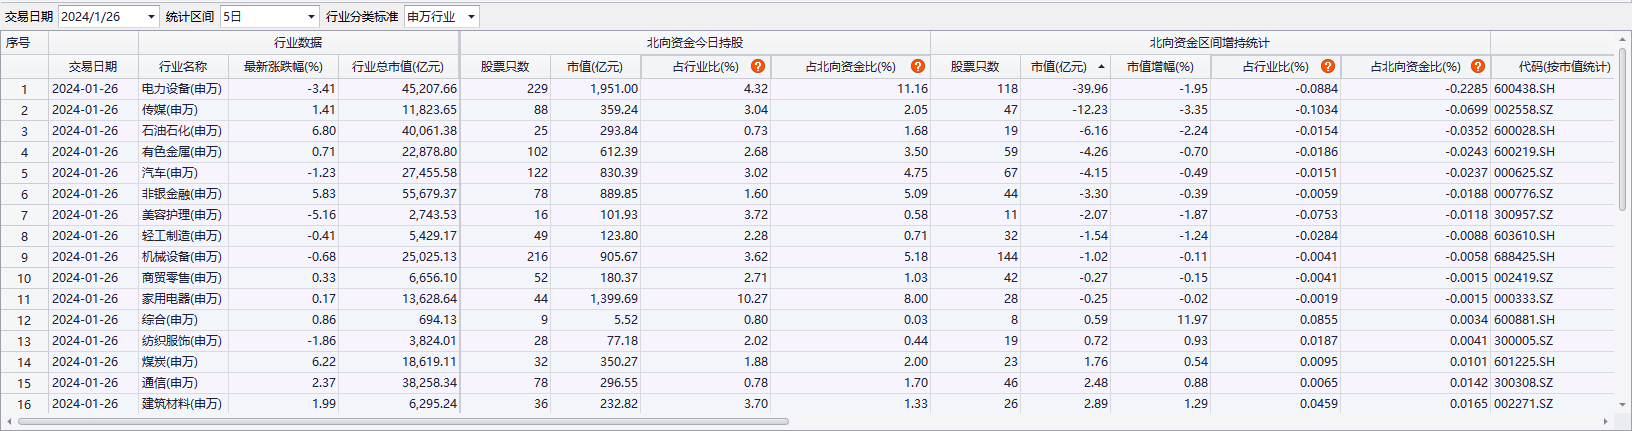1632x431 pixels.
Task: Click help icon beside today's 占行业比(%) column
Action: (758, 66)
